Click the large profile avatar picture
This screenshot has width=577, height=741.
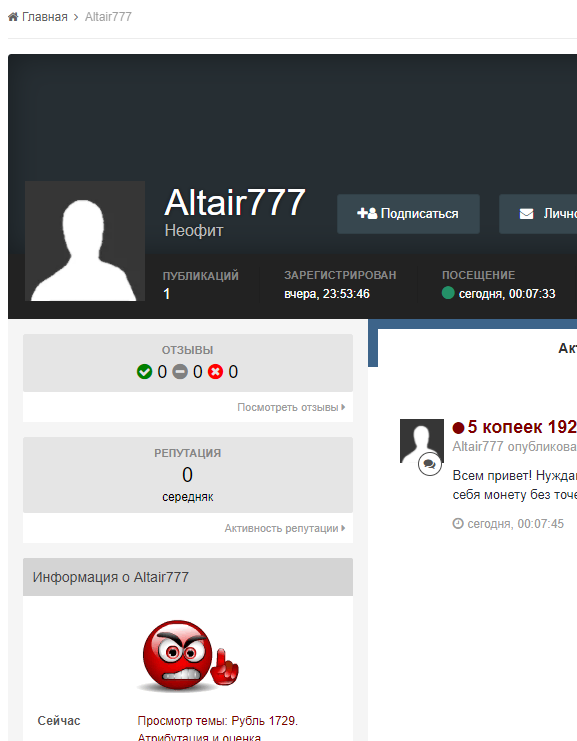[x=85, y=241]
